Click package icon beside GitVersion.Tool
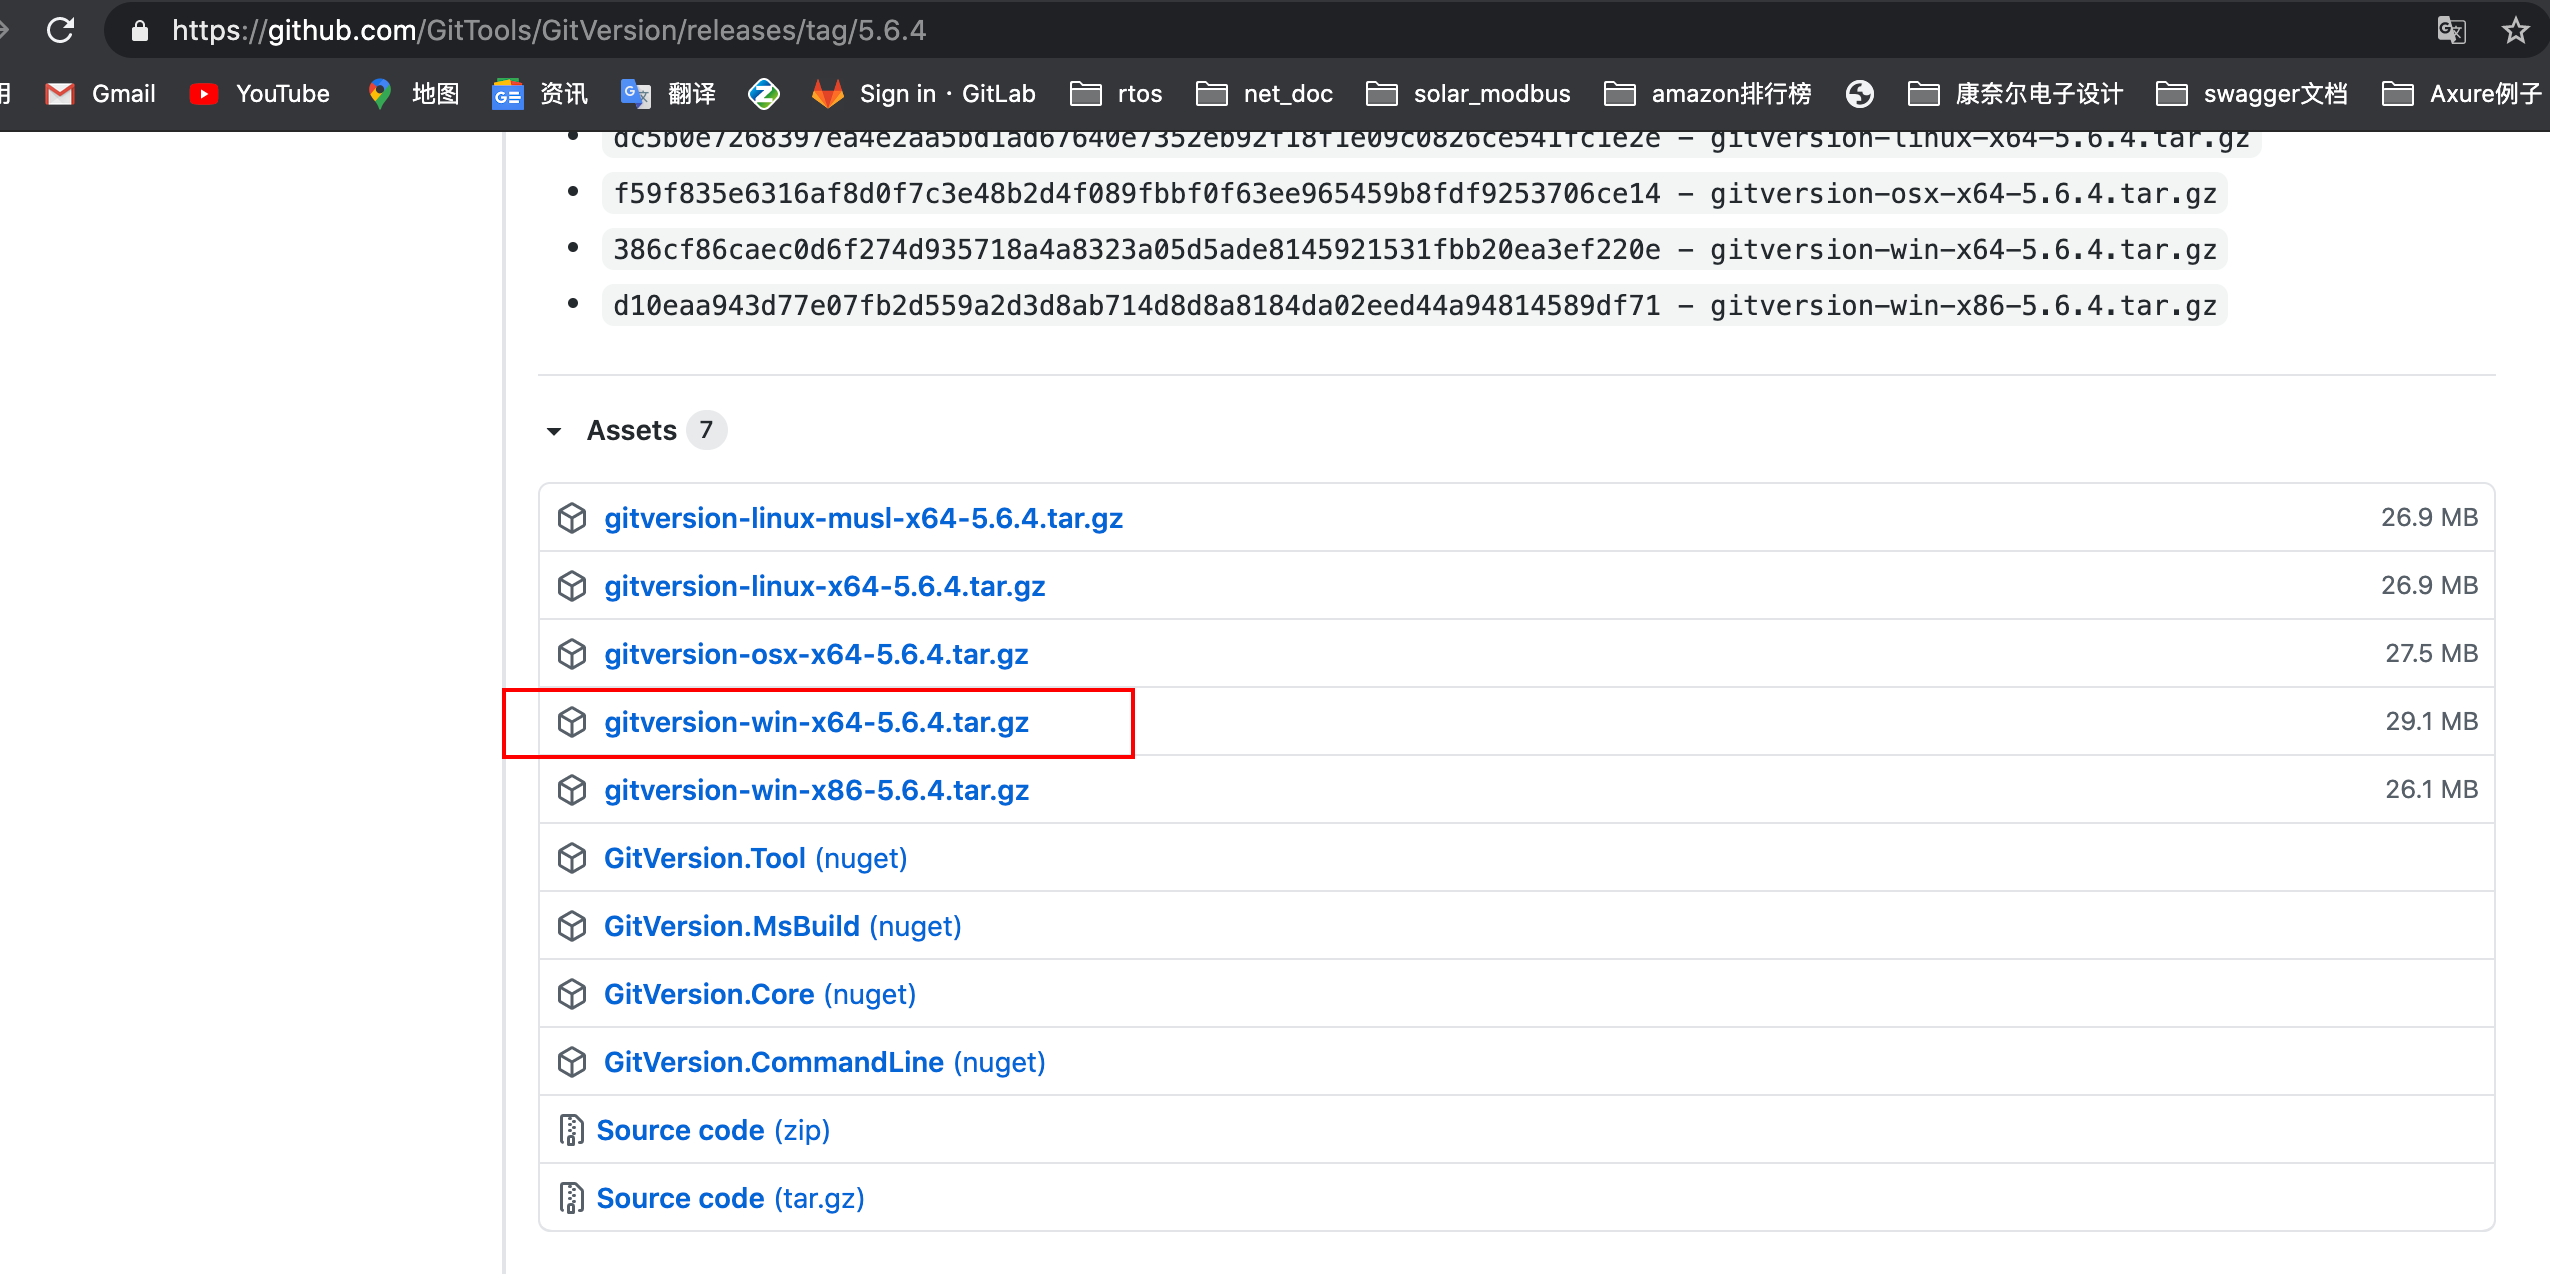This screenshot has height=1274, width=2550. click(572, 858)
